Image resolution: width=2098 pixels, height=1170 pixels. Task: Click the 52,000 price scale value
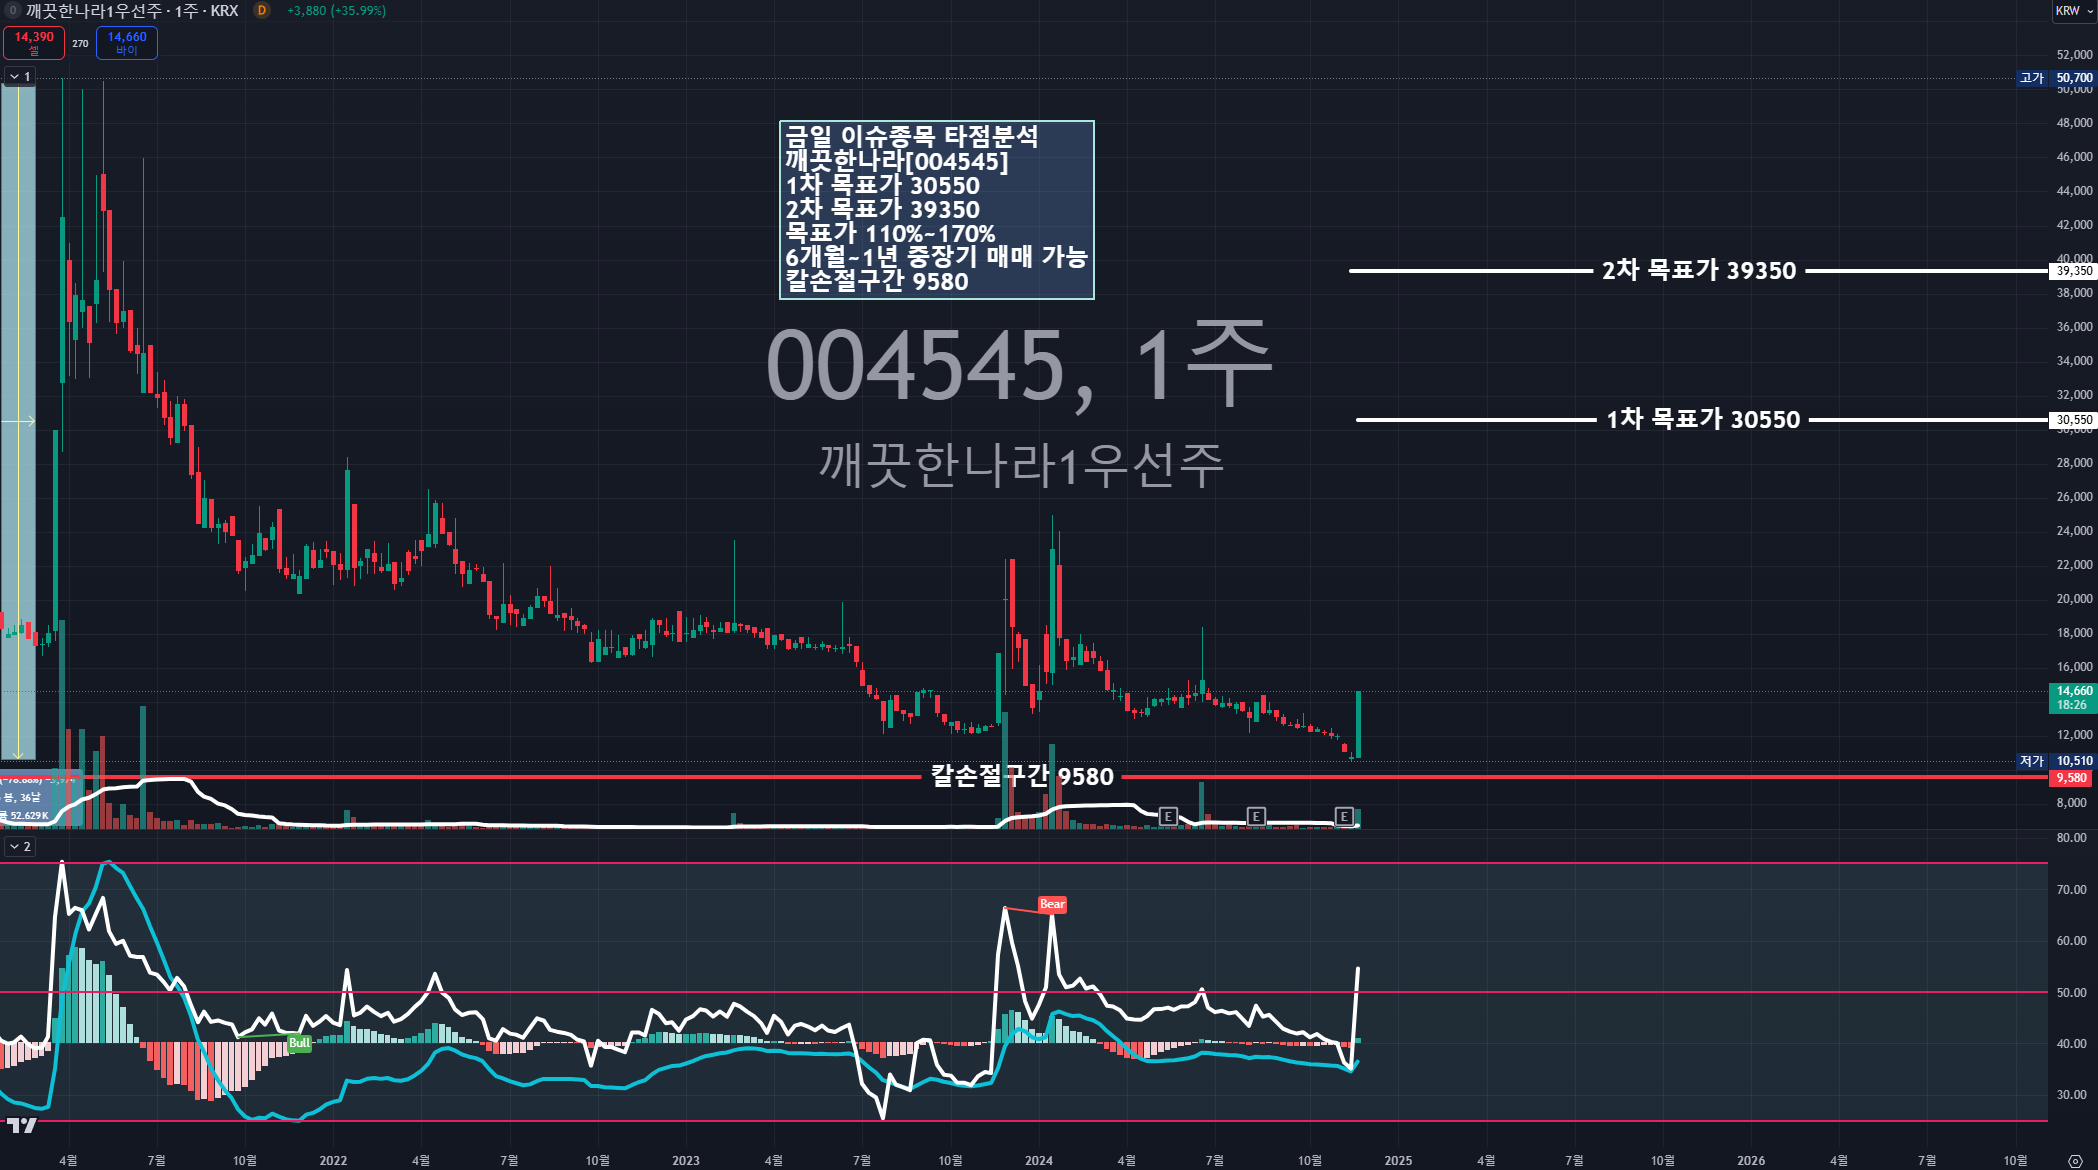[2074, 55]
